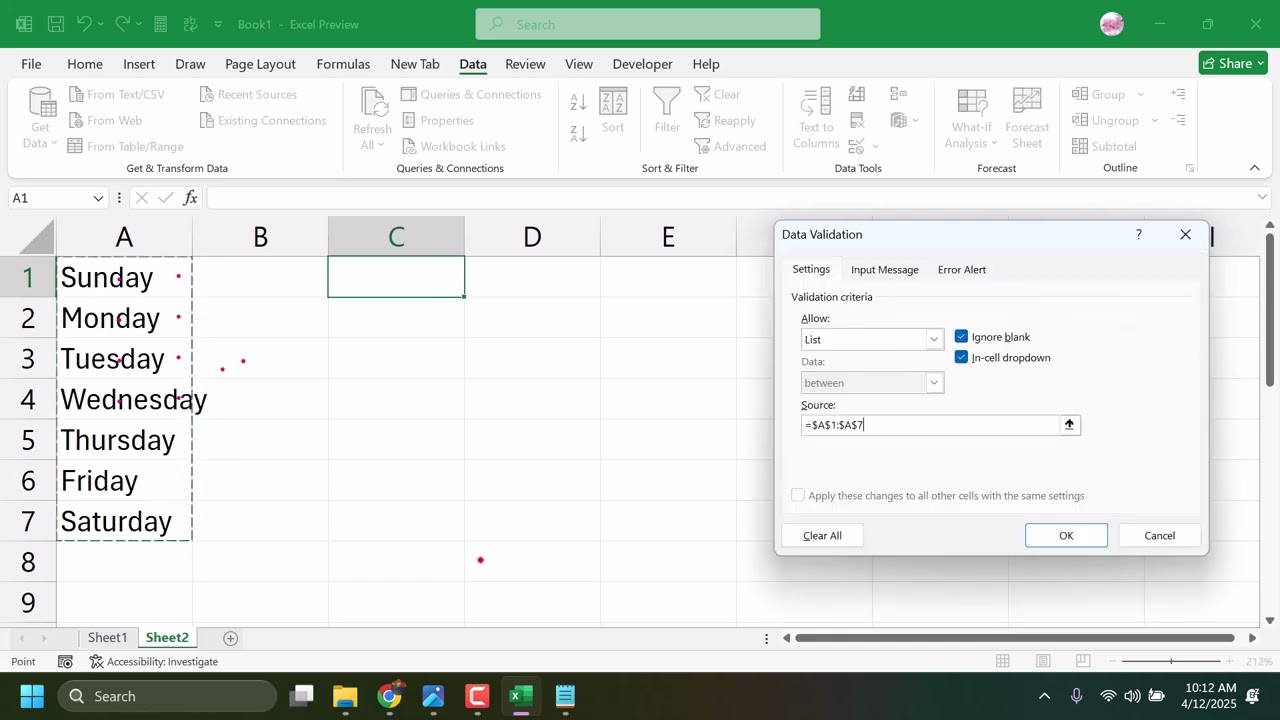The height and width of the screenshot is (720, 1280).
Task: Click the Subtotal icon
Action: (1104, 146)
